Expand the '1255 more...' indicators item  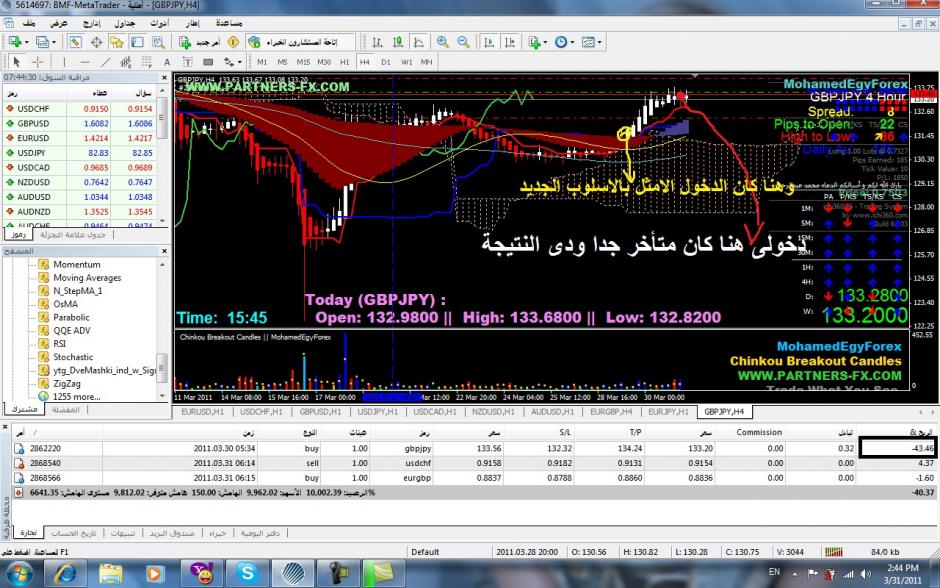(x=75, y=396)
